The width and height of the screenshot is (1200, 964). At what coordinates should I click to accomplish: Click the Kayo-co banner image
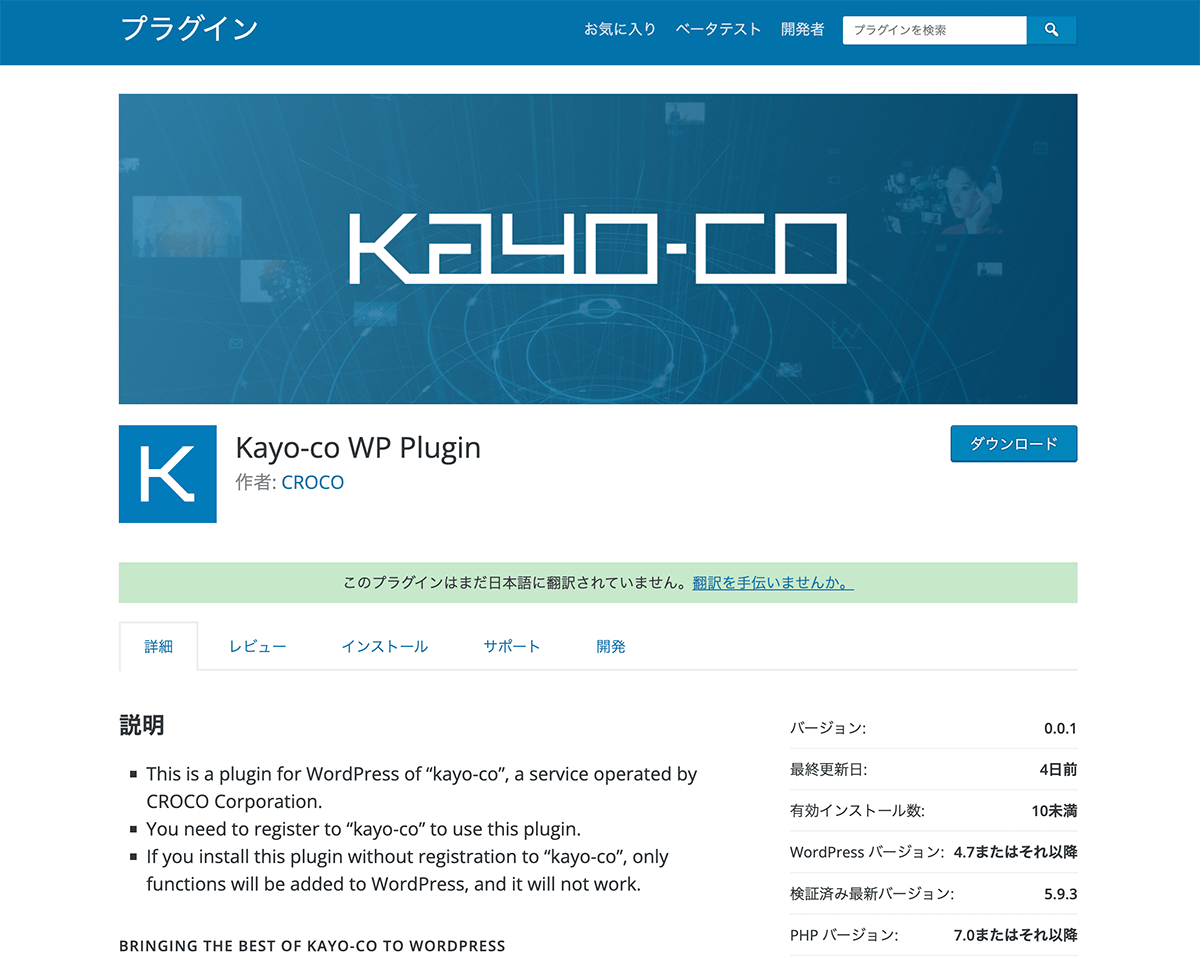pyautogui.click(x=598, y=249)
